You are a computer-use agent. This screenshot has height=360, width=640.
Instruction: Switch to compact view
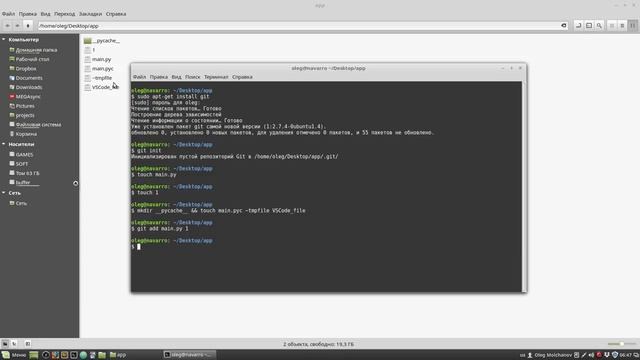click(x=633, y=26)
